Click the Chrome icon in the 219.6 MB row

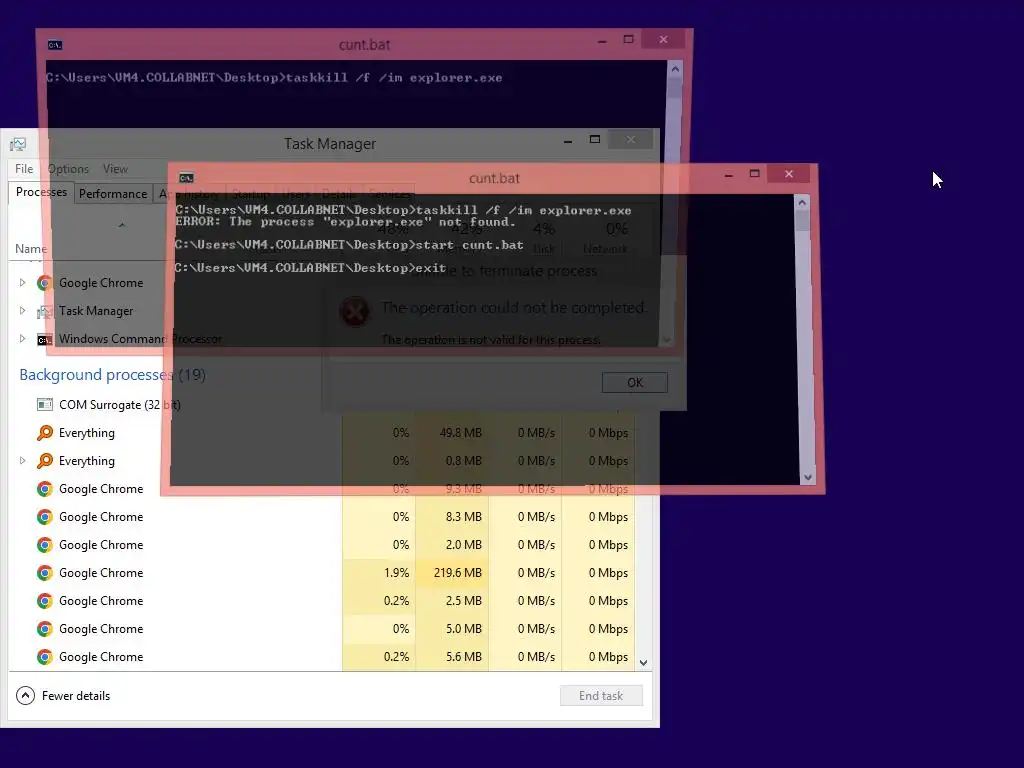tap(44, 573)
